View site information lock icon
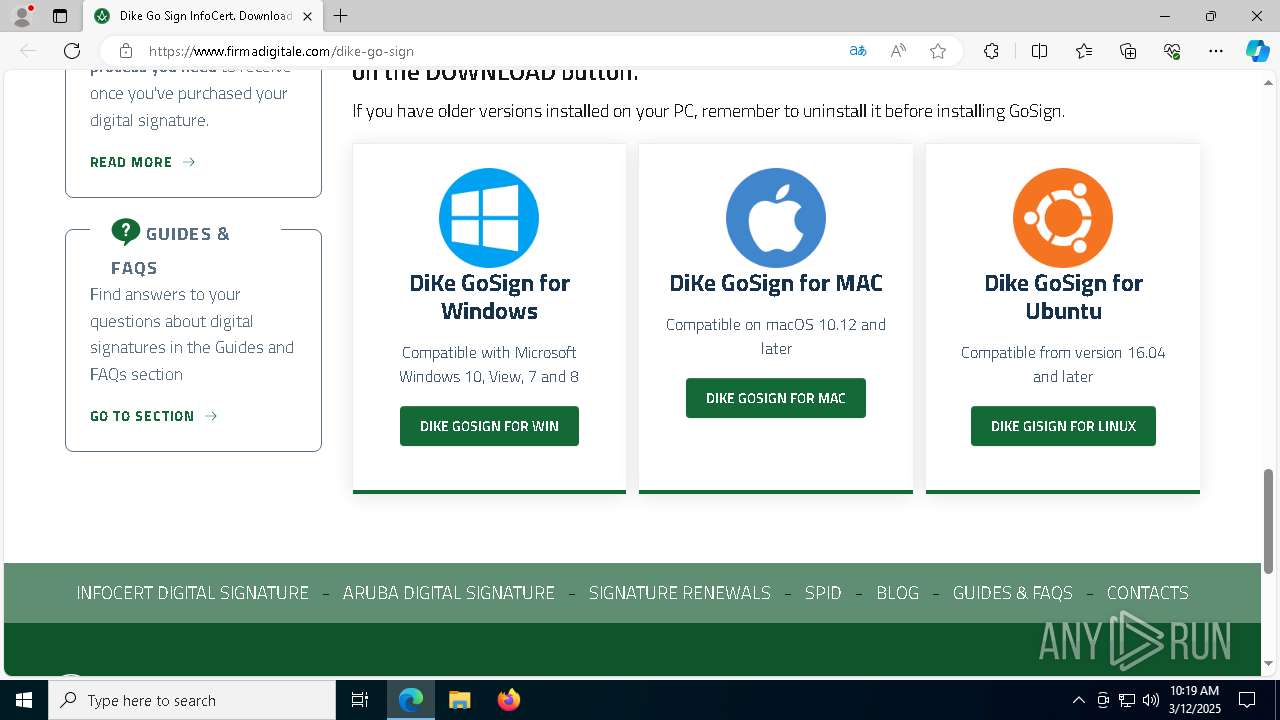1280x720 pixels. 126,51
